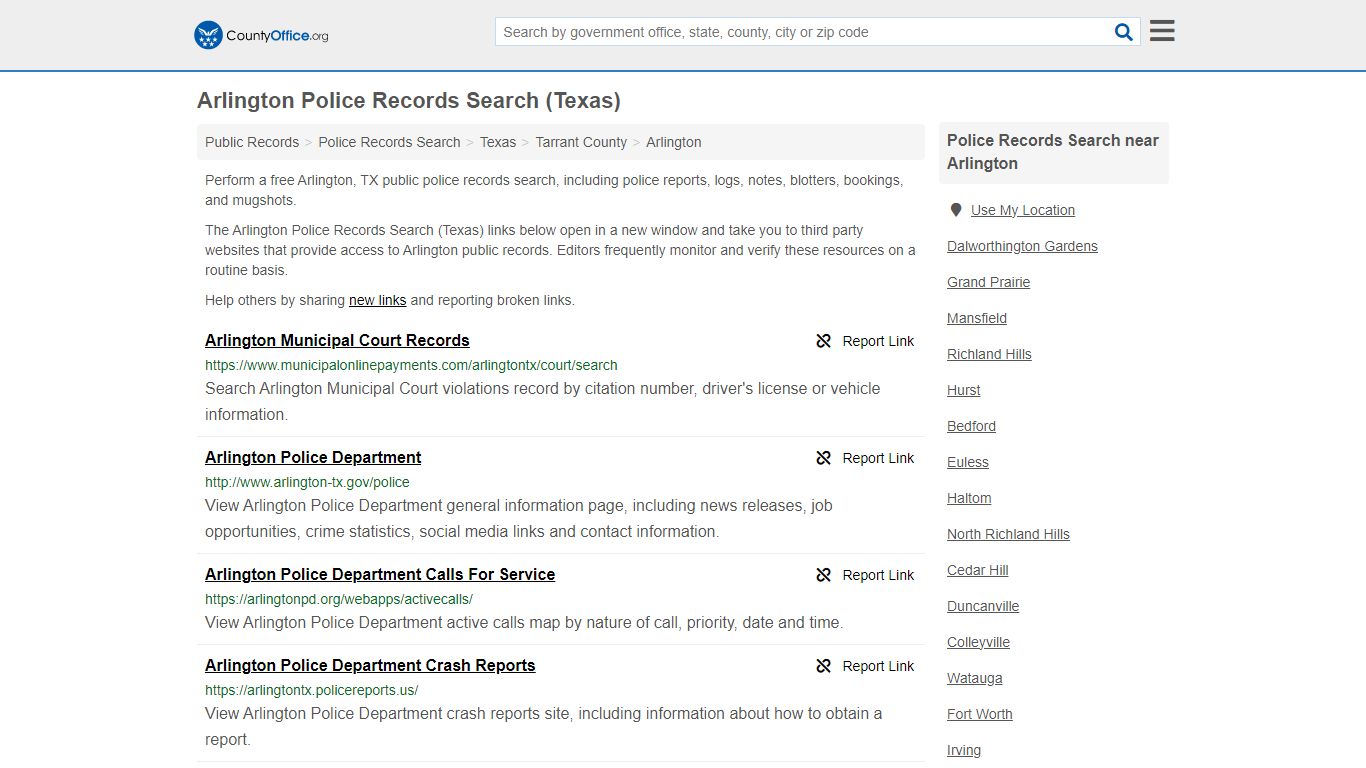Open Haltom nearby link
Viewport: 1366px width, 768px height.
coord(969,498)
